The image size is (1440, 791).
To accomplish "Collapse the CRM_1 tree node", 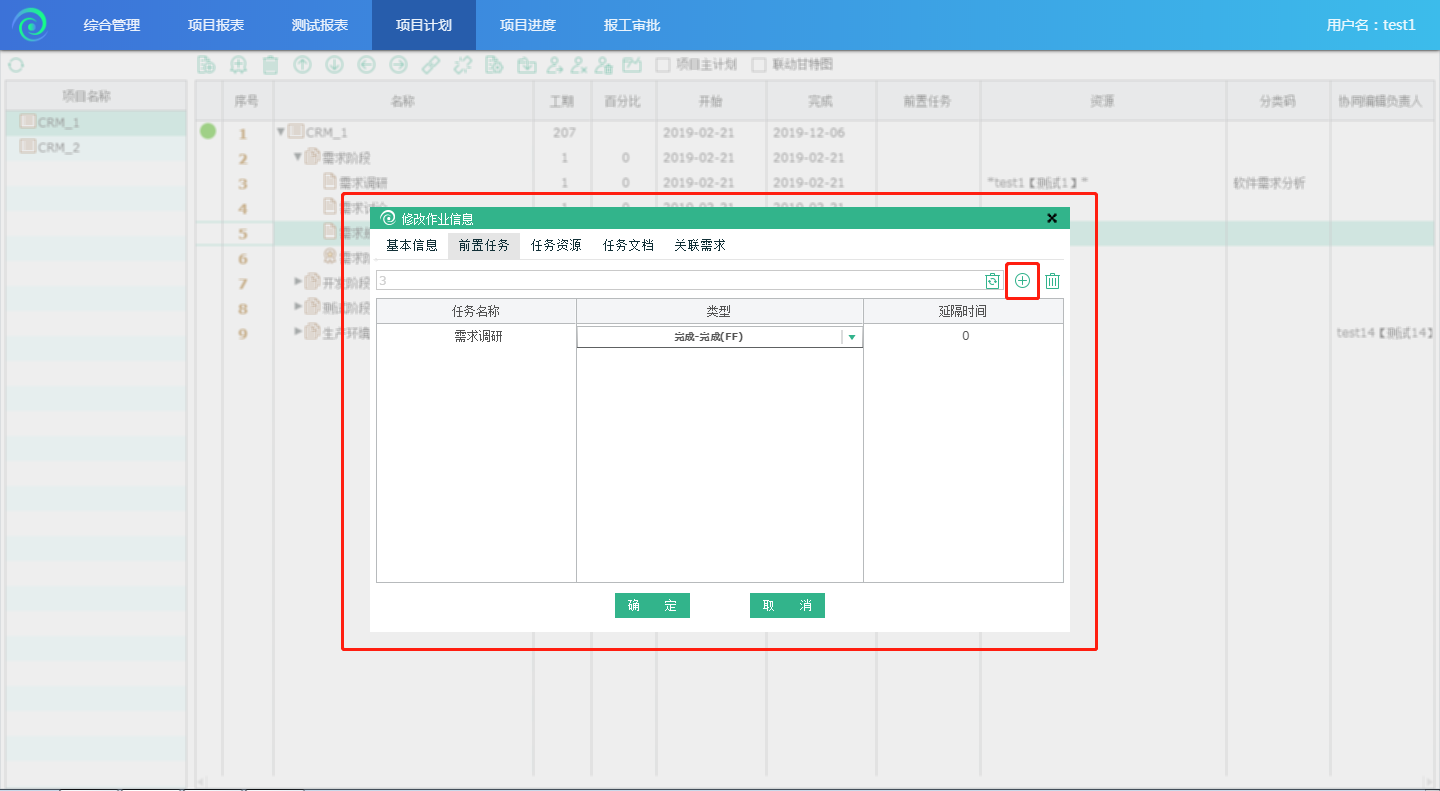I will (281, 132).
